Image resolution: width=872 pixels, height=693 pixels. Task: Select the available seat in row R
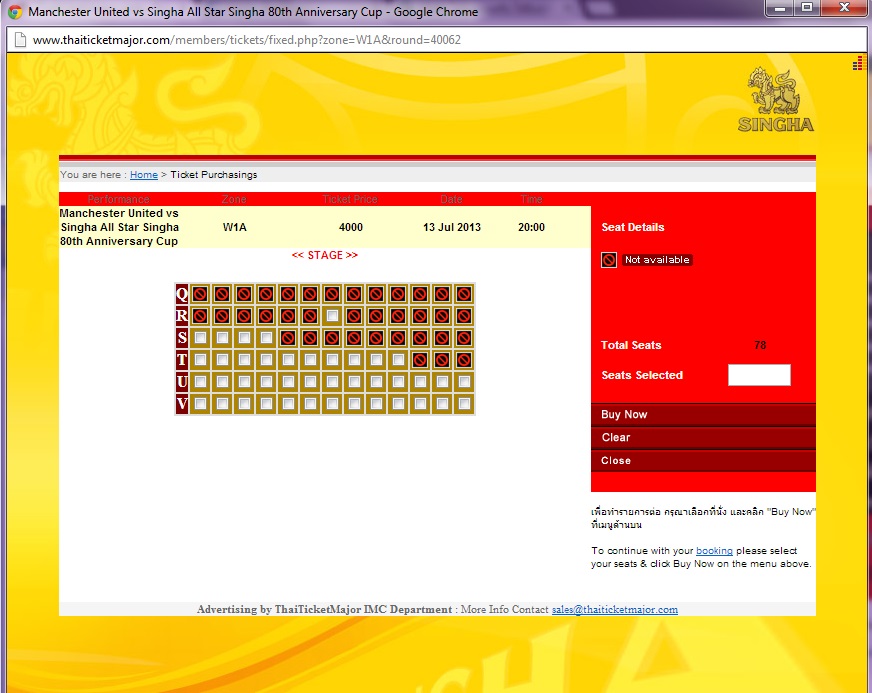coord(332,316)
